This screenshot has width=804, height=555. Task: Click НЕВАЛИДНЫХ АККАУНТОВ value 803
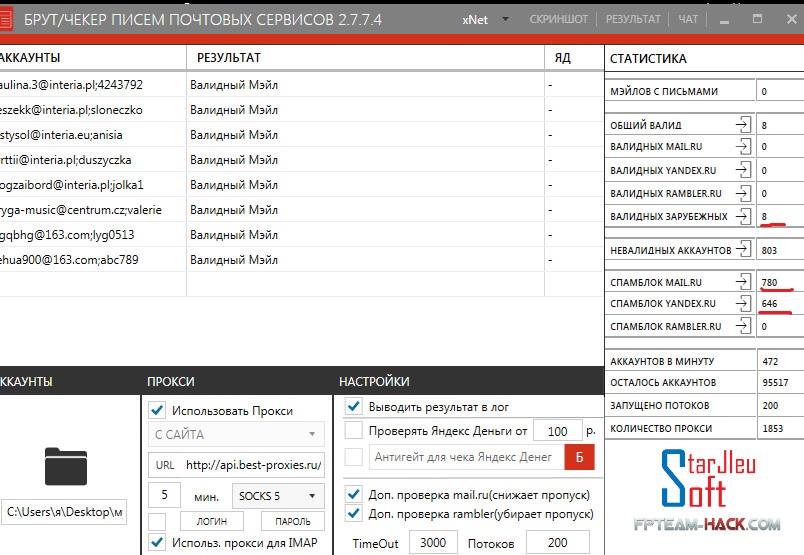tap(769, 250)
